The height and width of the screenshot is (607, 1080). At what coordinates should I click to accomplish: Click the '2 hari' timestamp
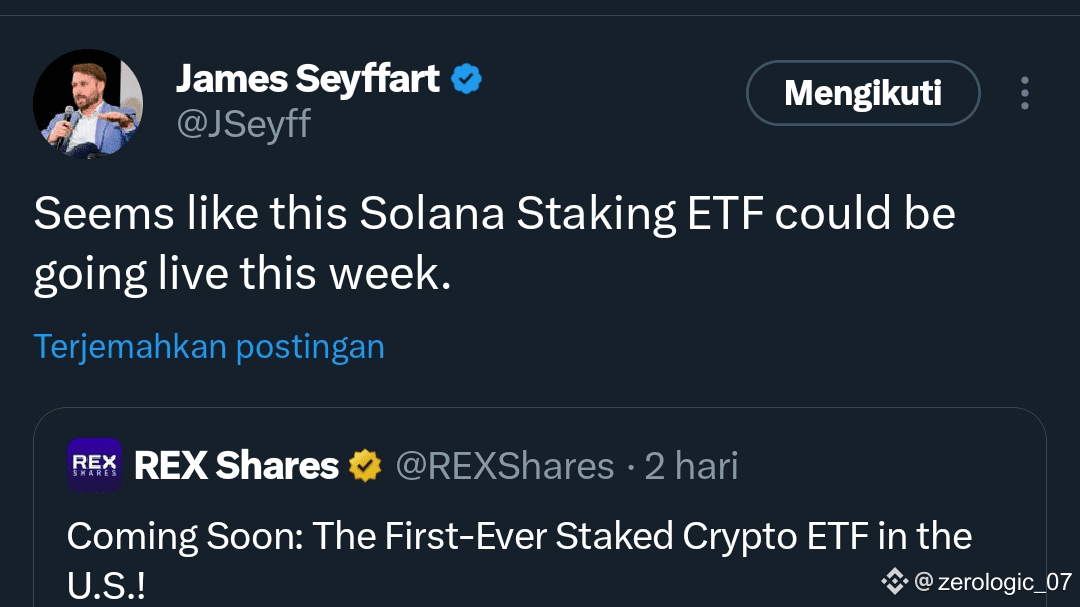coord(691,466)
